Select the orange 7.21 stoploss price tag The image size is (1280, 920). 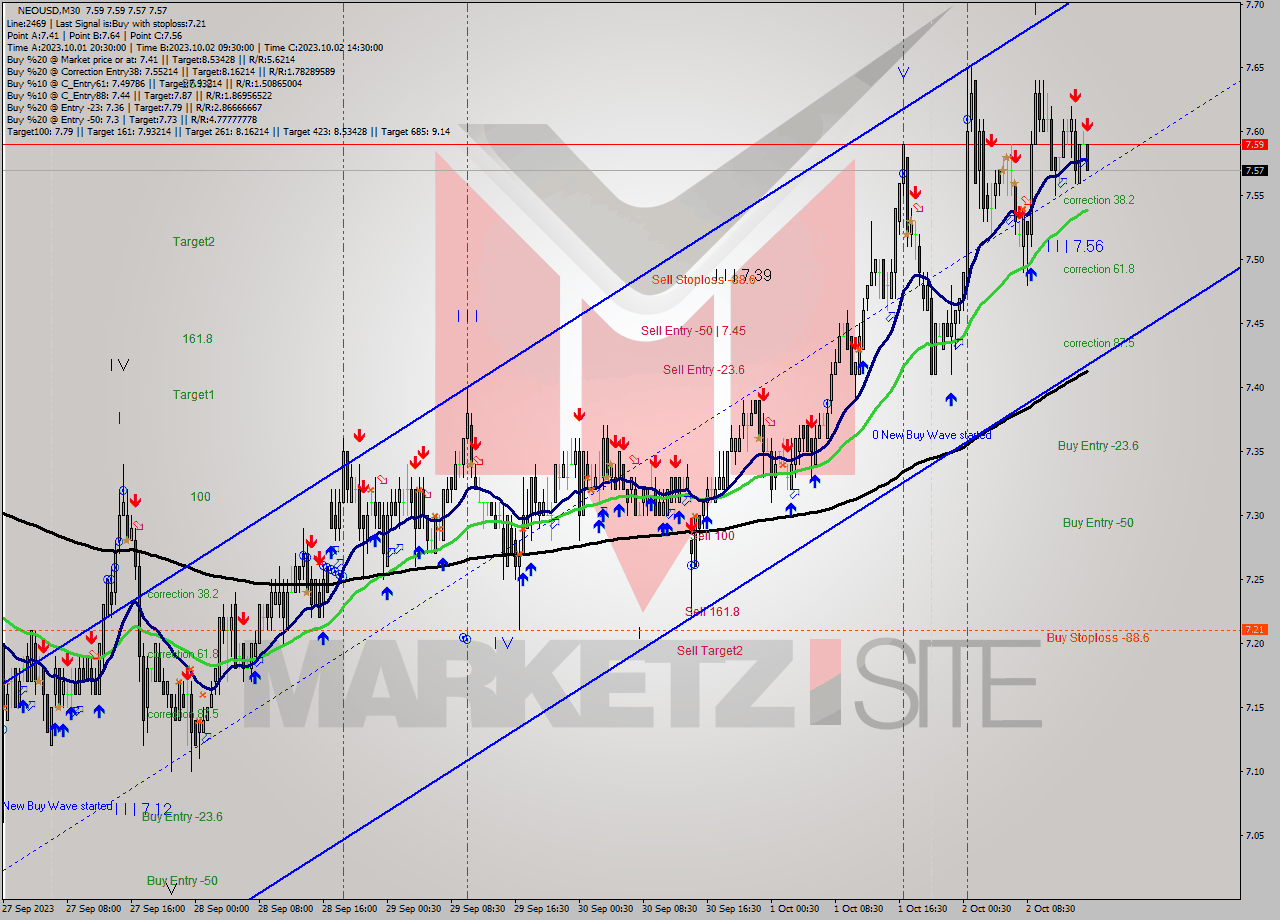[x=1254, y=630]
